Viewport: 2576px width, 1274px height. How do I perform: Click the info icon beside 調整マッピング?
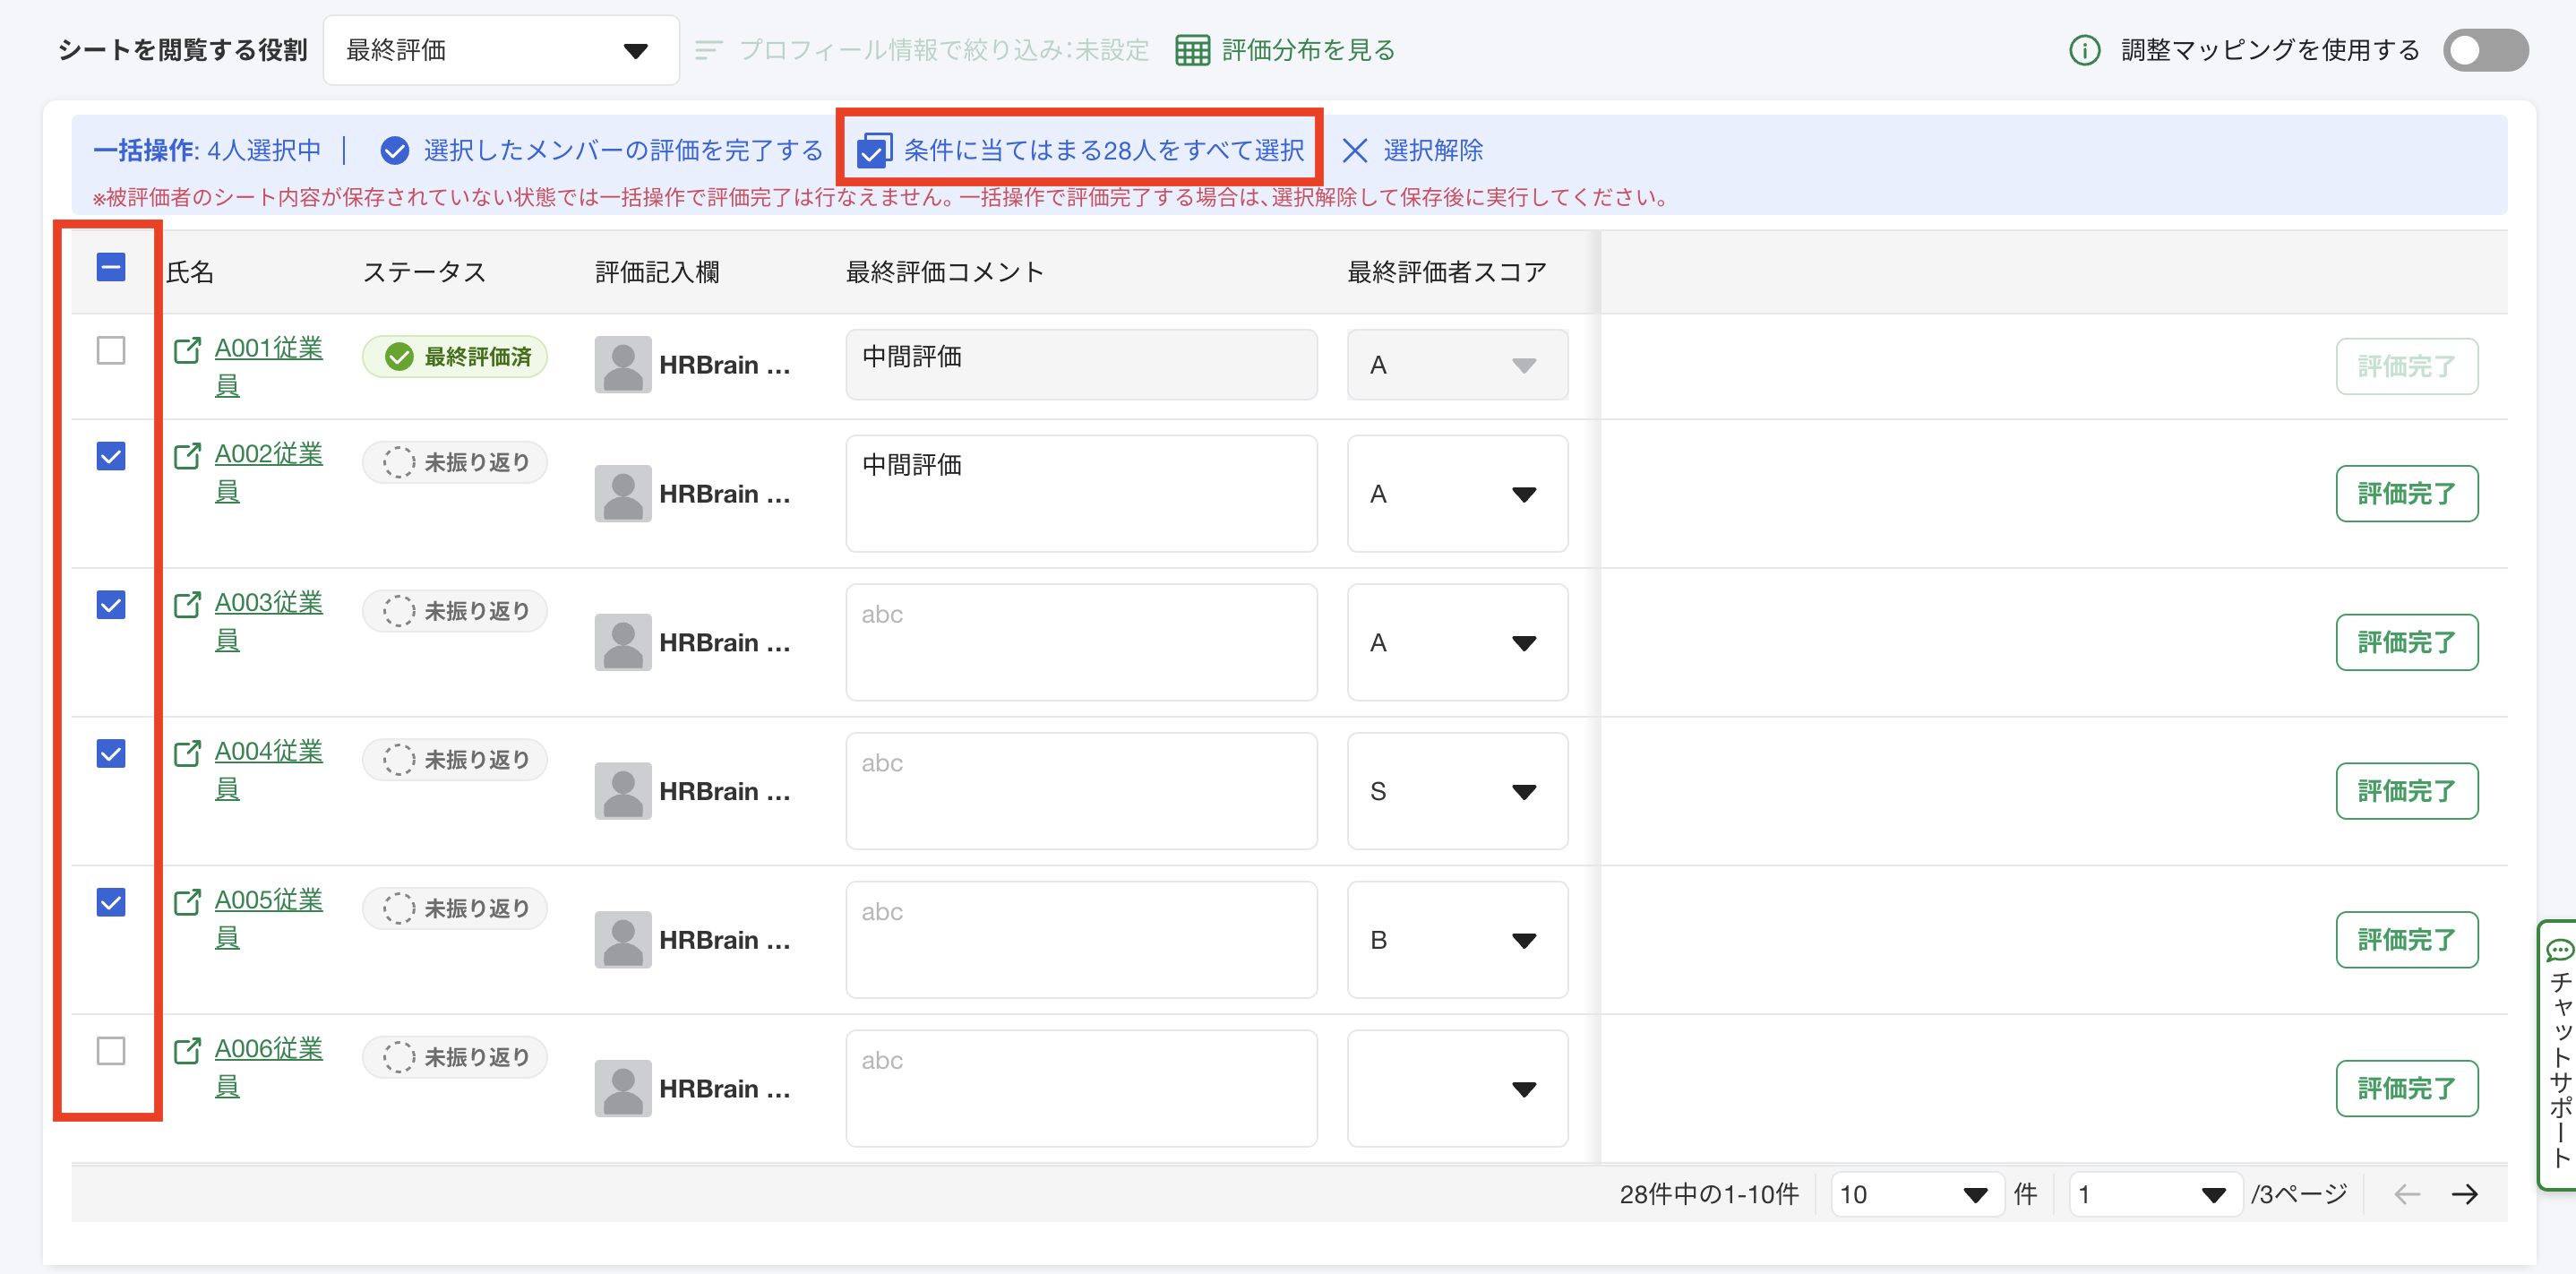(2084, 50)
